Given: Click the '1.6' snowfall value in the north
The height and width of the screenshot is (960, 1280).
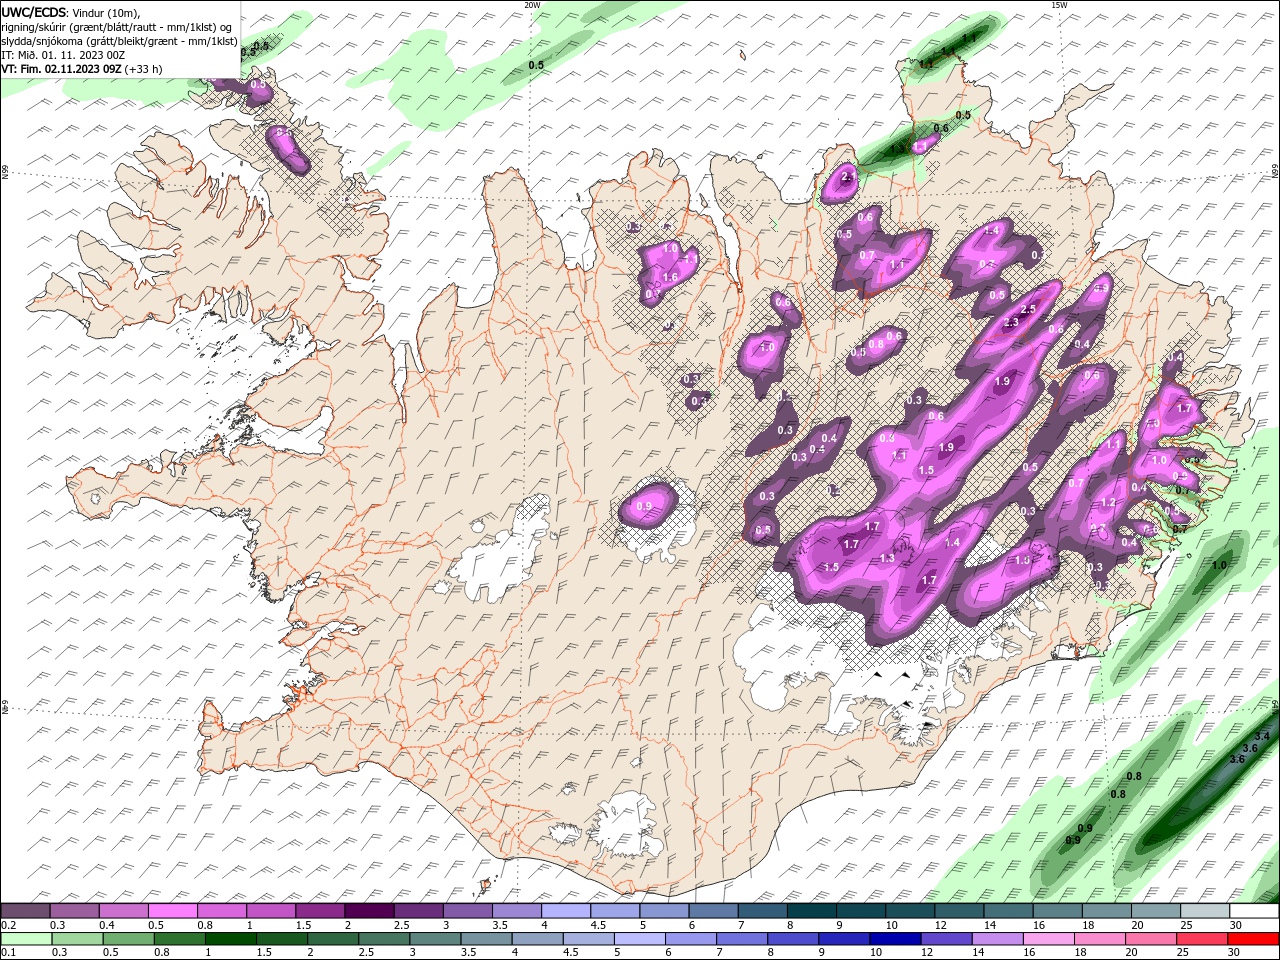Looking at the screenshot, I should pyautogui.click(x=671, y=277).
